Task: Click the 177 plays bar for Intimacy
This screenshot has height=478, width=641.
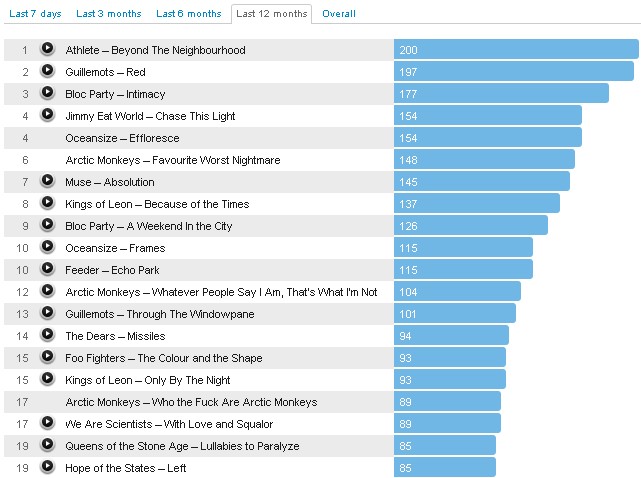Action: 501,94
